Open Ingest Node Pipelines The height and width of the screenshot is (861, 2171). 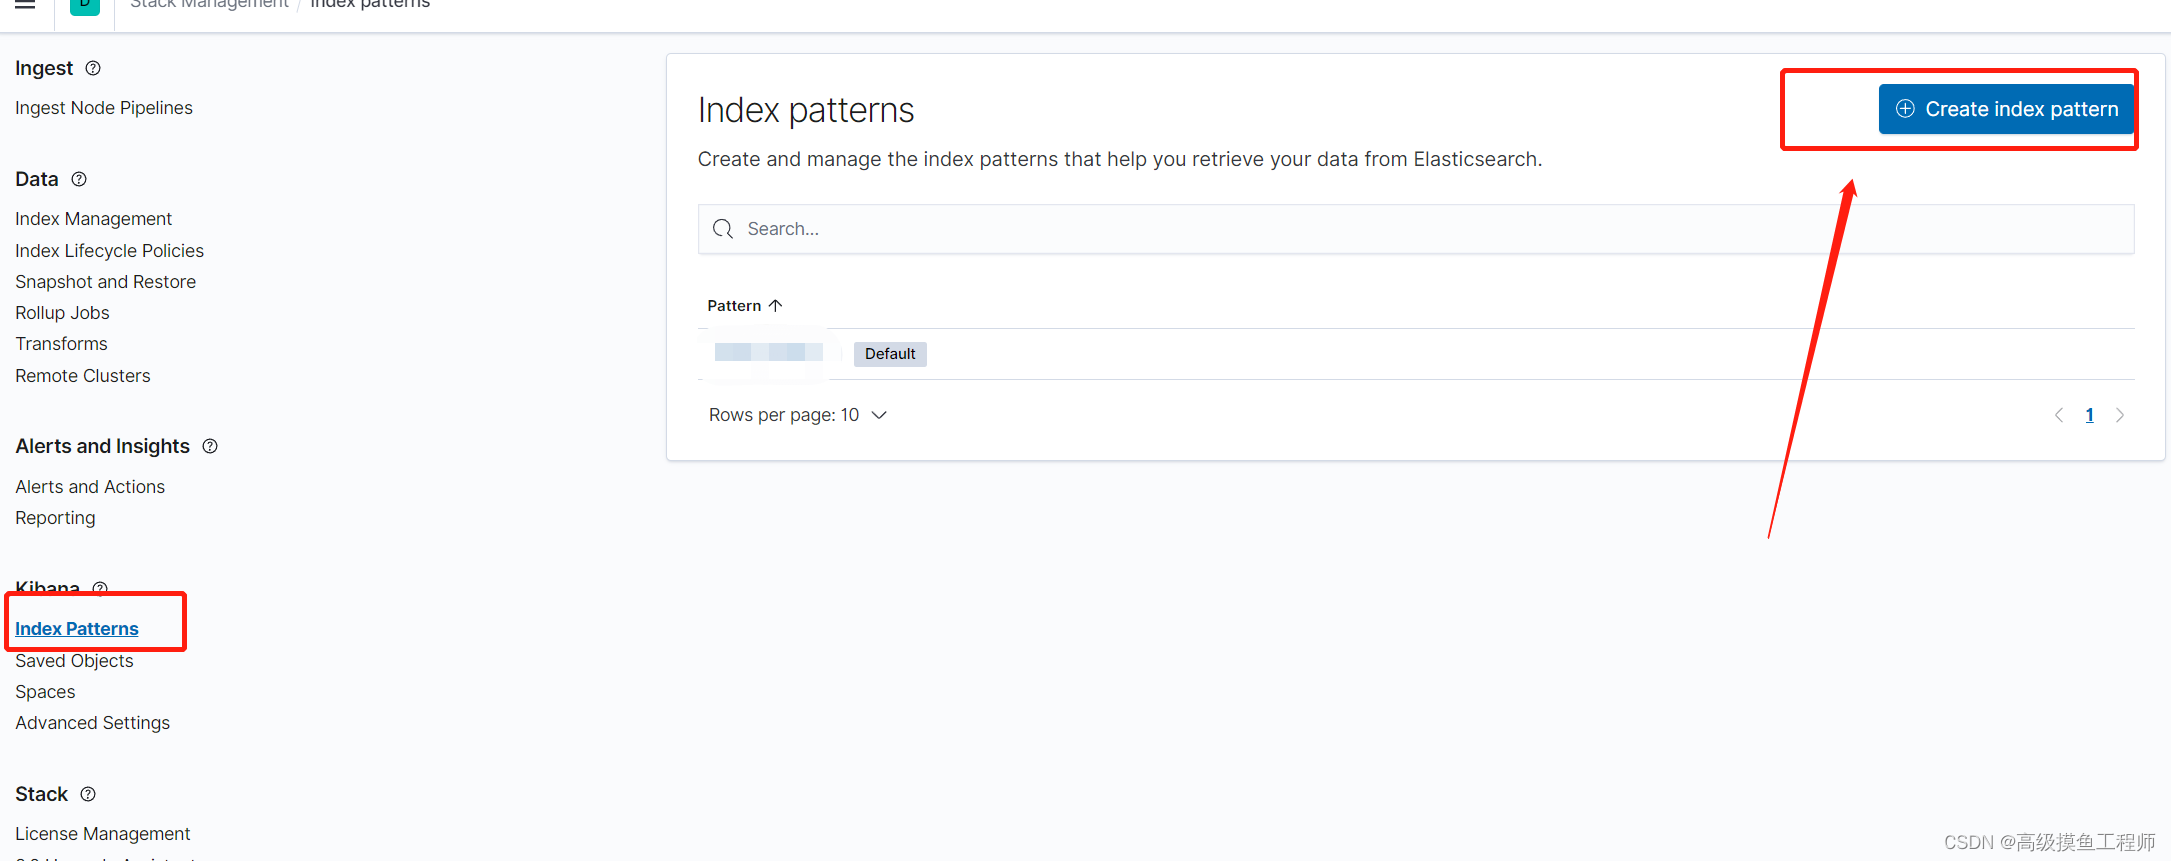click(x=104, y=108)
